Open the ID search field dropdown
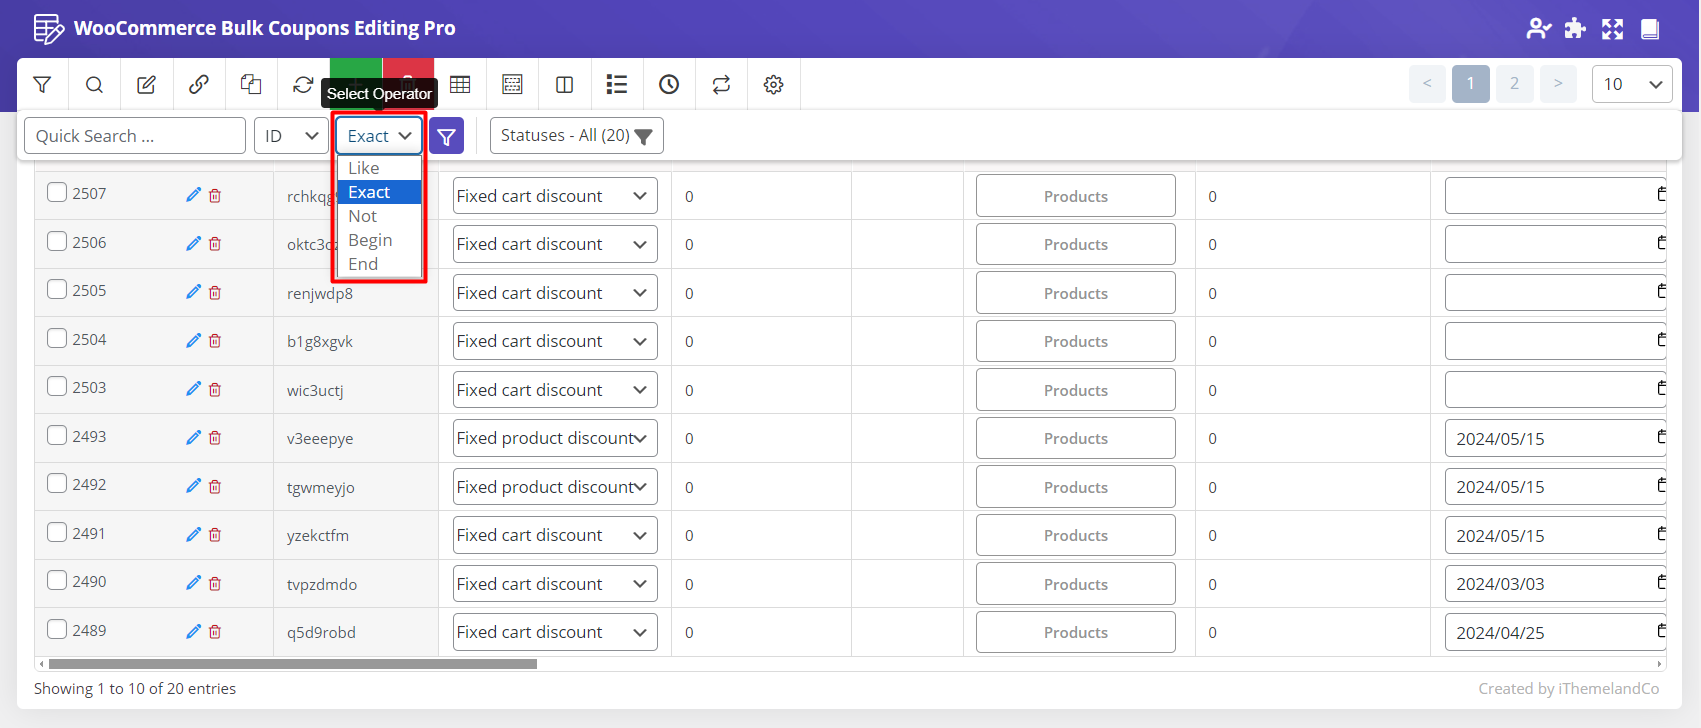This screenshot has height=728, width=1701. click(291, 136)
